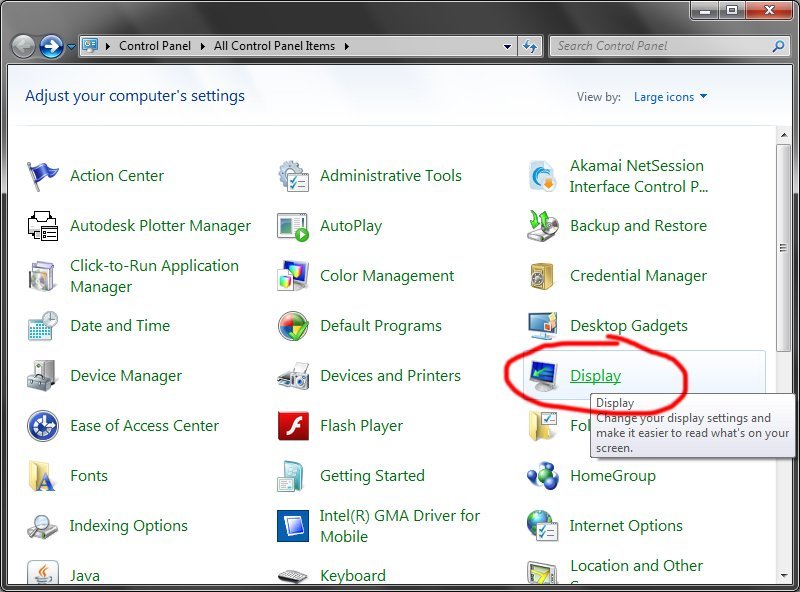Click the vertical scrollbar thumb
Viewport: 800px width, 592px height.
click(x=784, y=248)
